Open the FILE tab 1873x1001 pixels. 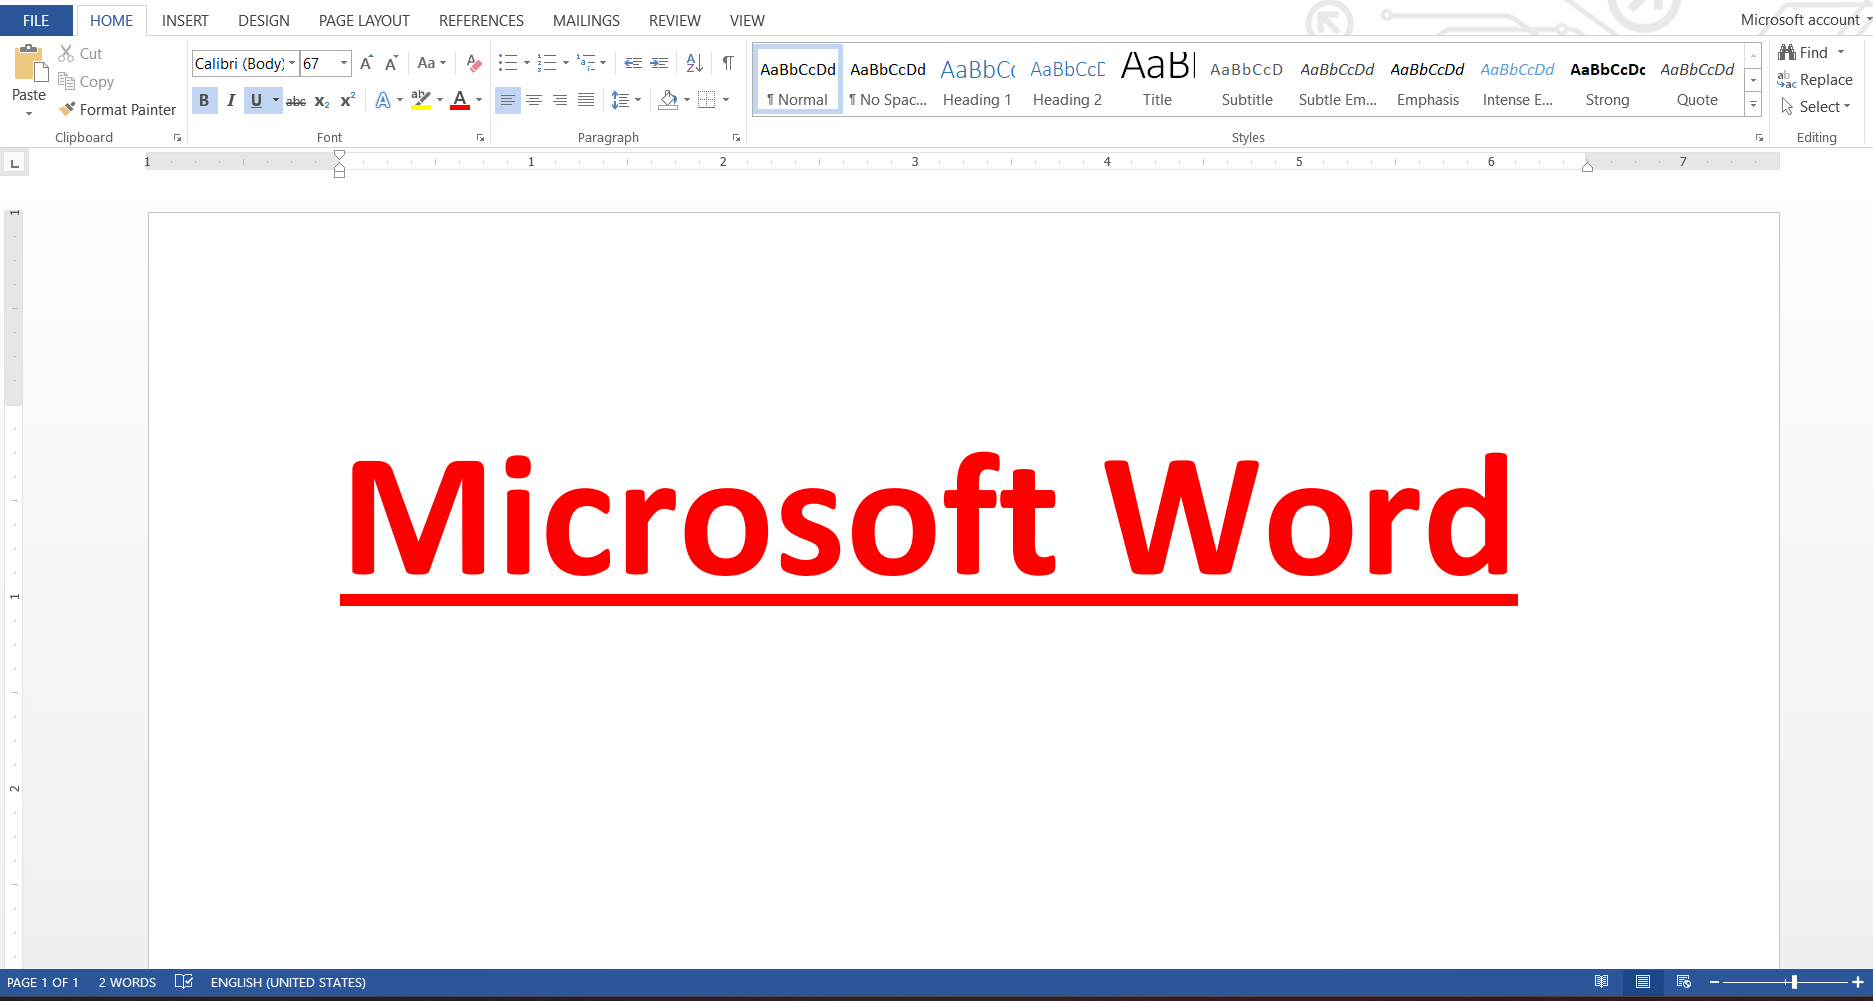pos(36,20)
